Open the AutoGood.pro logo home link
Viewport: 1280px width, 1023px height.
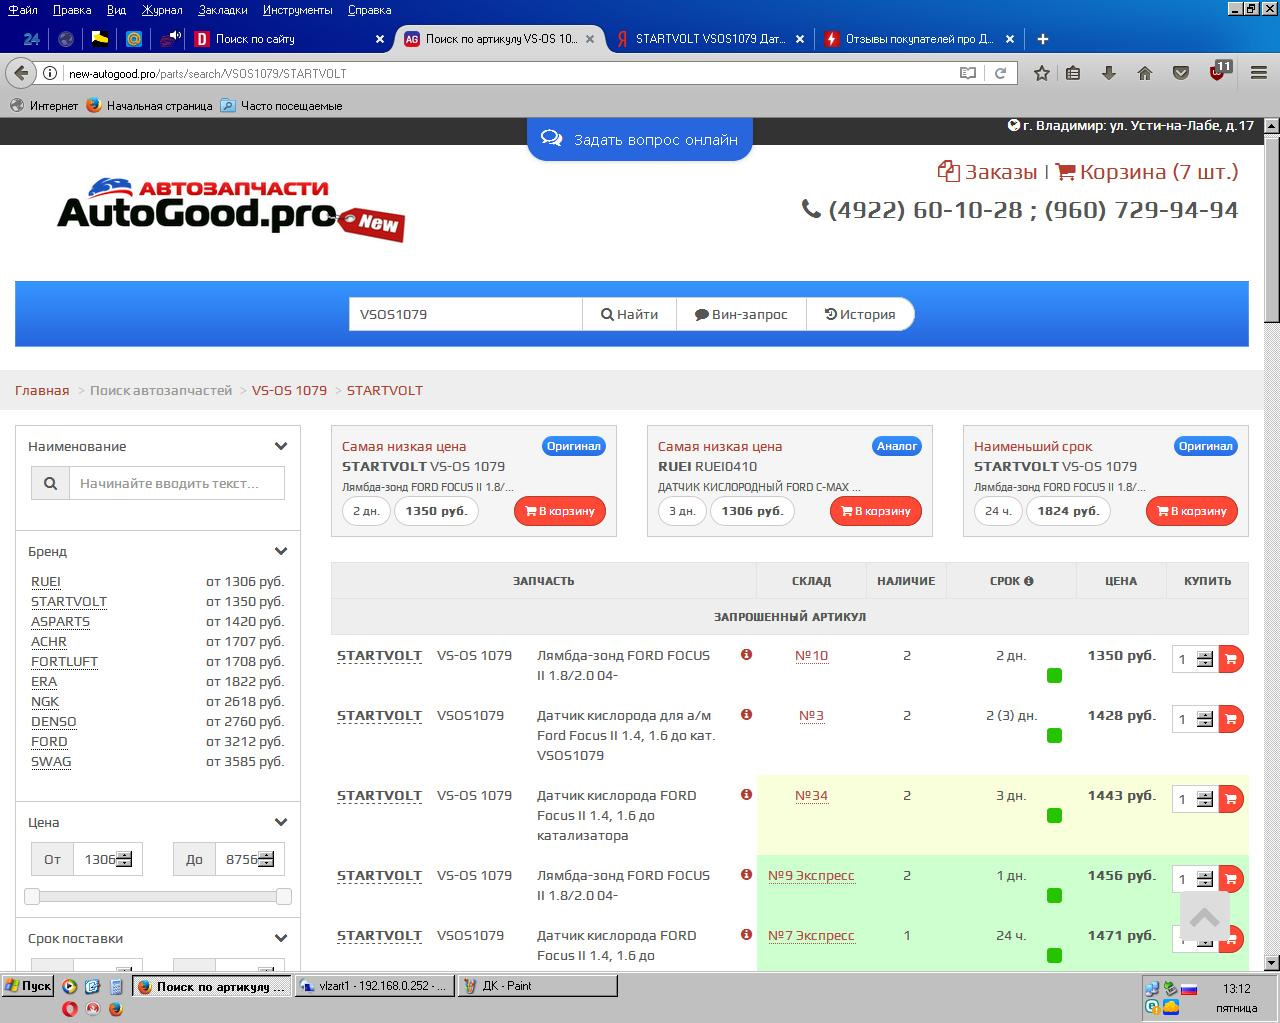point(231,209)
